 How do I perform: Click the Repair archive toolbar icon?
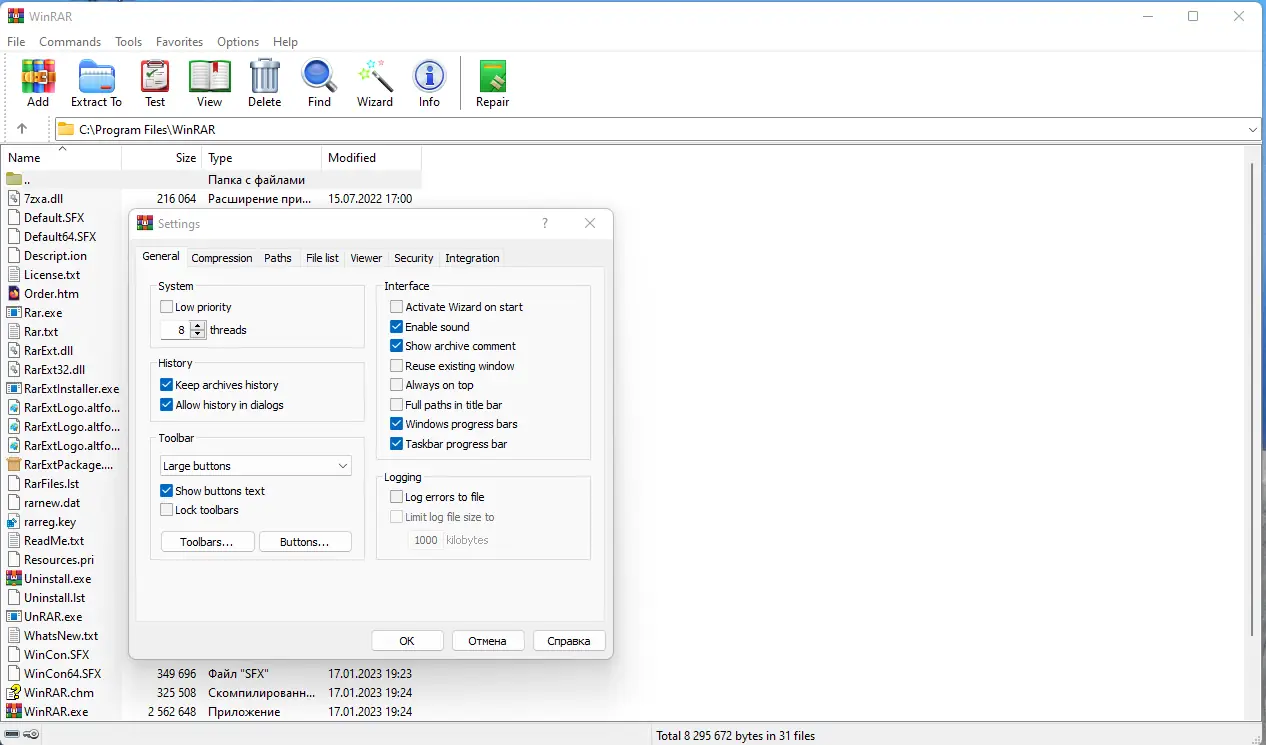pyautogui.click(x=492, y=76)
